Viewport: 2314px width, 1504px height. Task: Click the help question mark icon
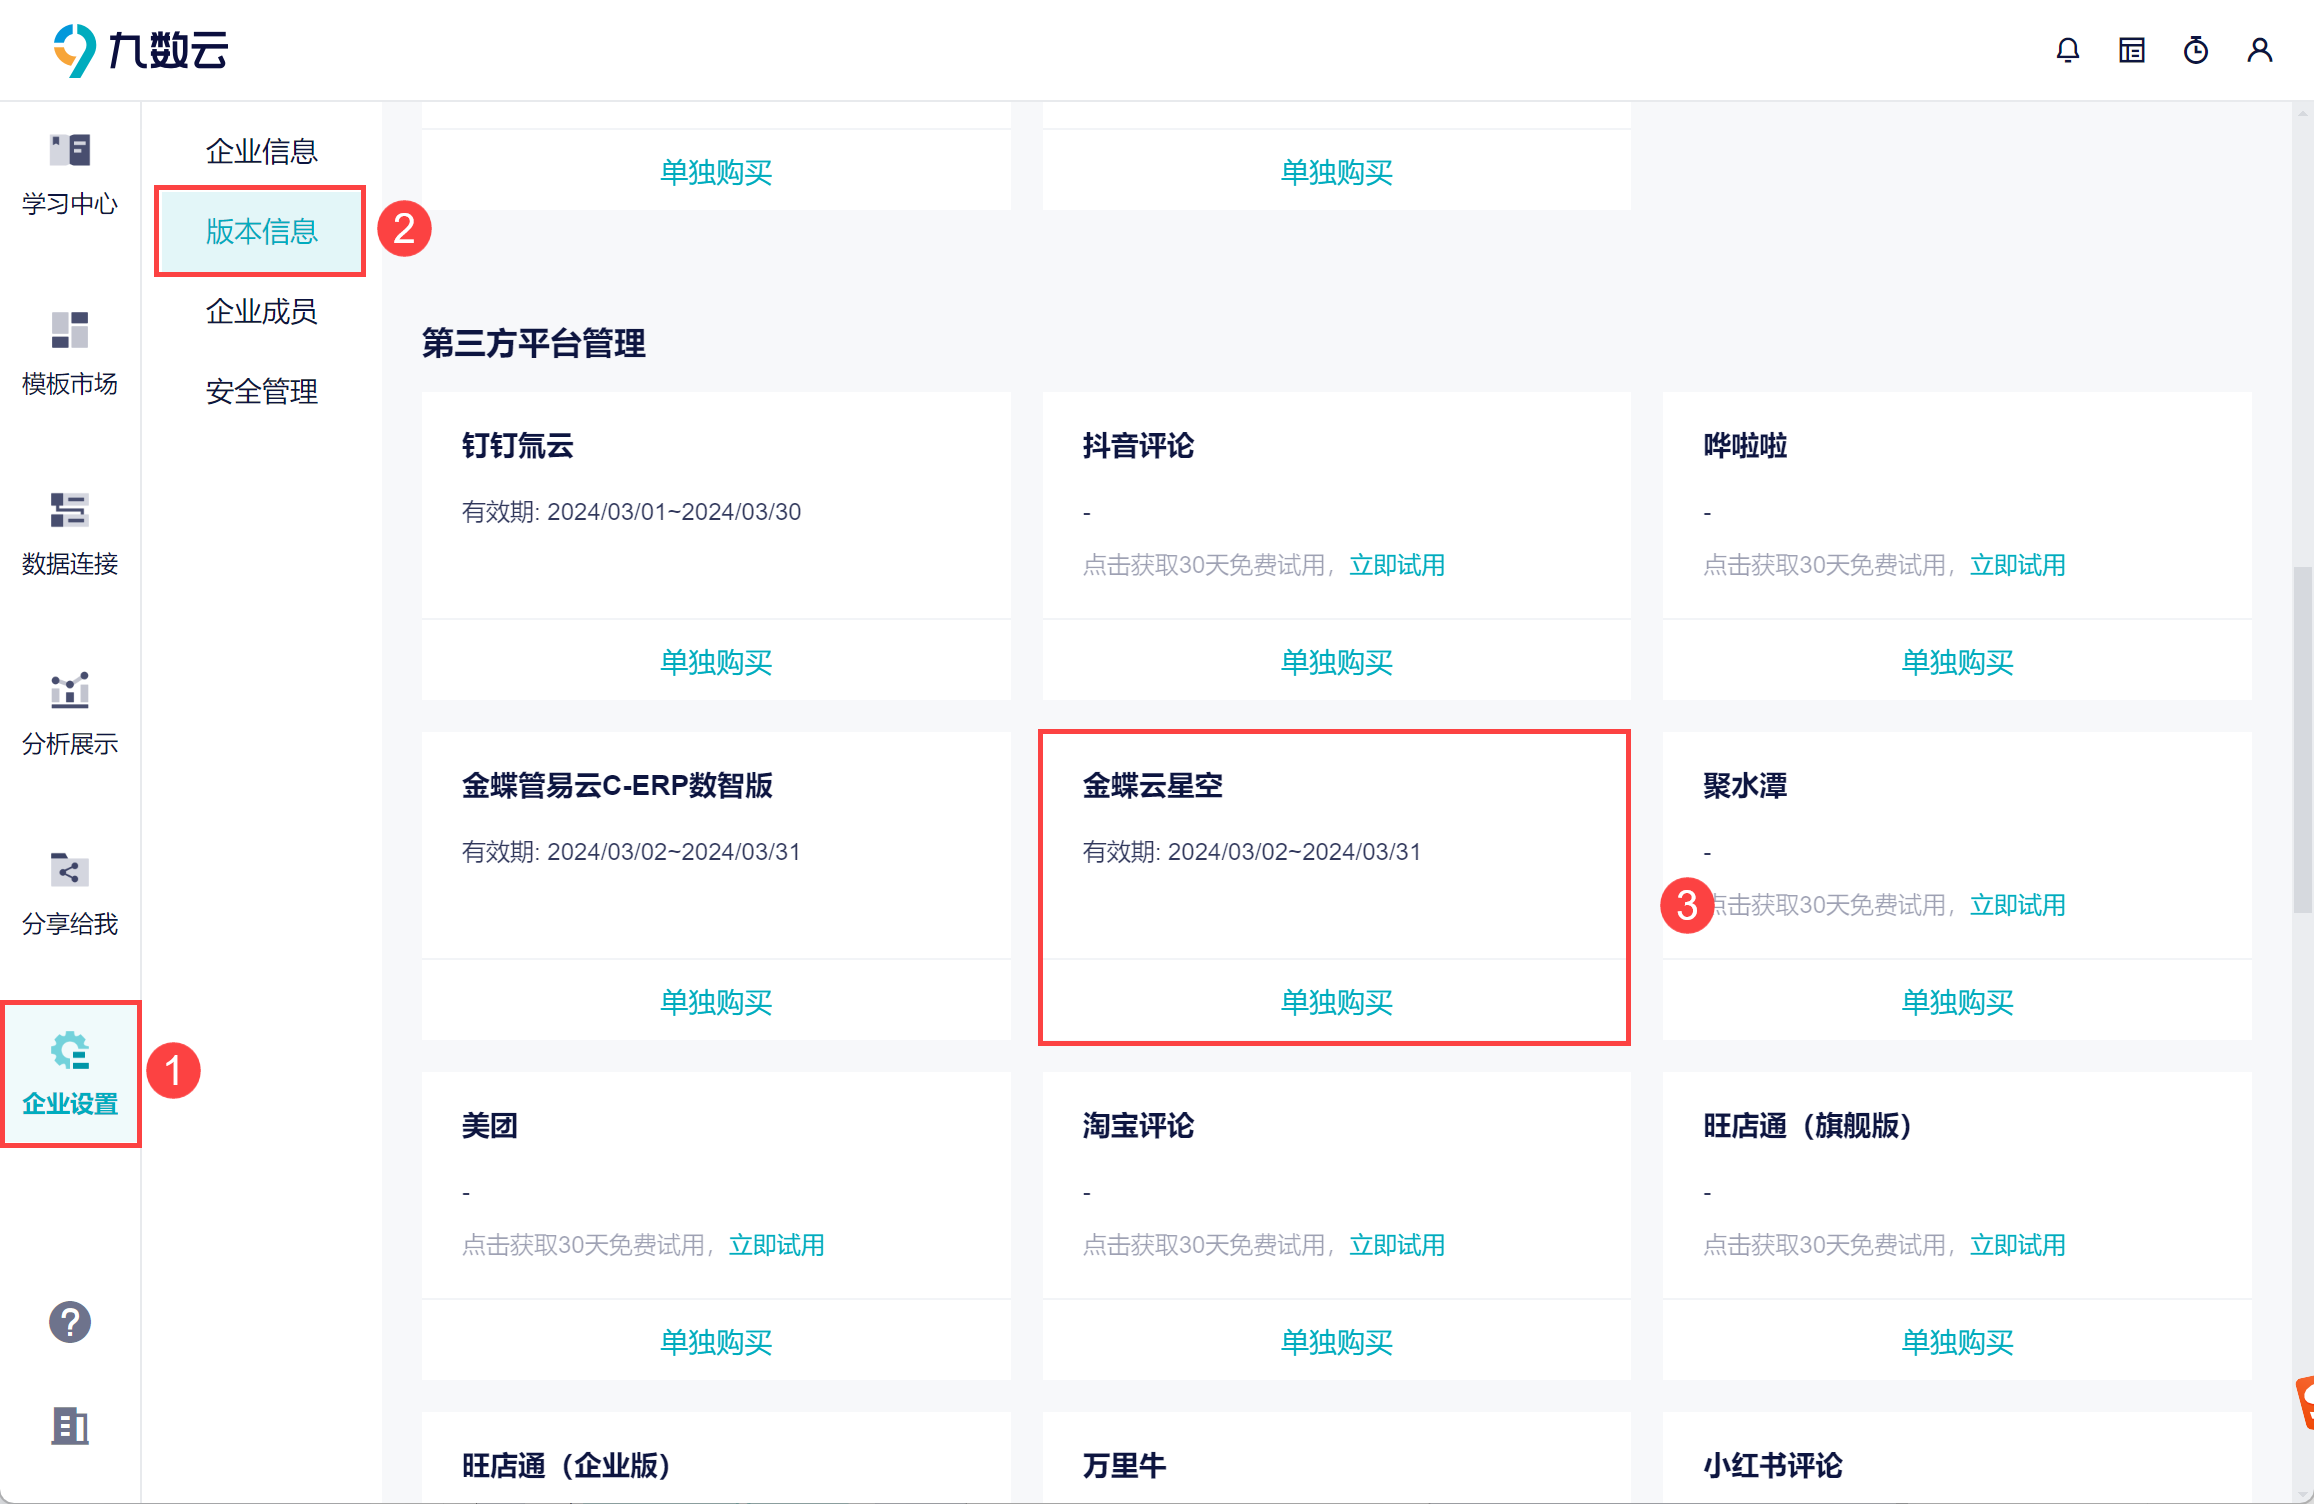(x=70, y=1322)
